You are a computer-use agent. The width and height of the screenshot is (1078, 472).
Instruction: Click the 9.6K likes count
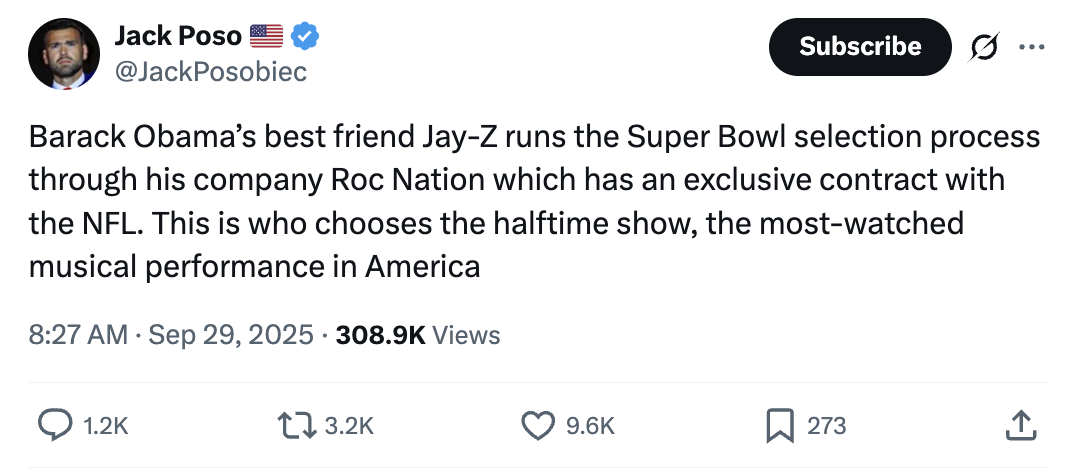[x=590, y=426]
